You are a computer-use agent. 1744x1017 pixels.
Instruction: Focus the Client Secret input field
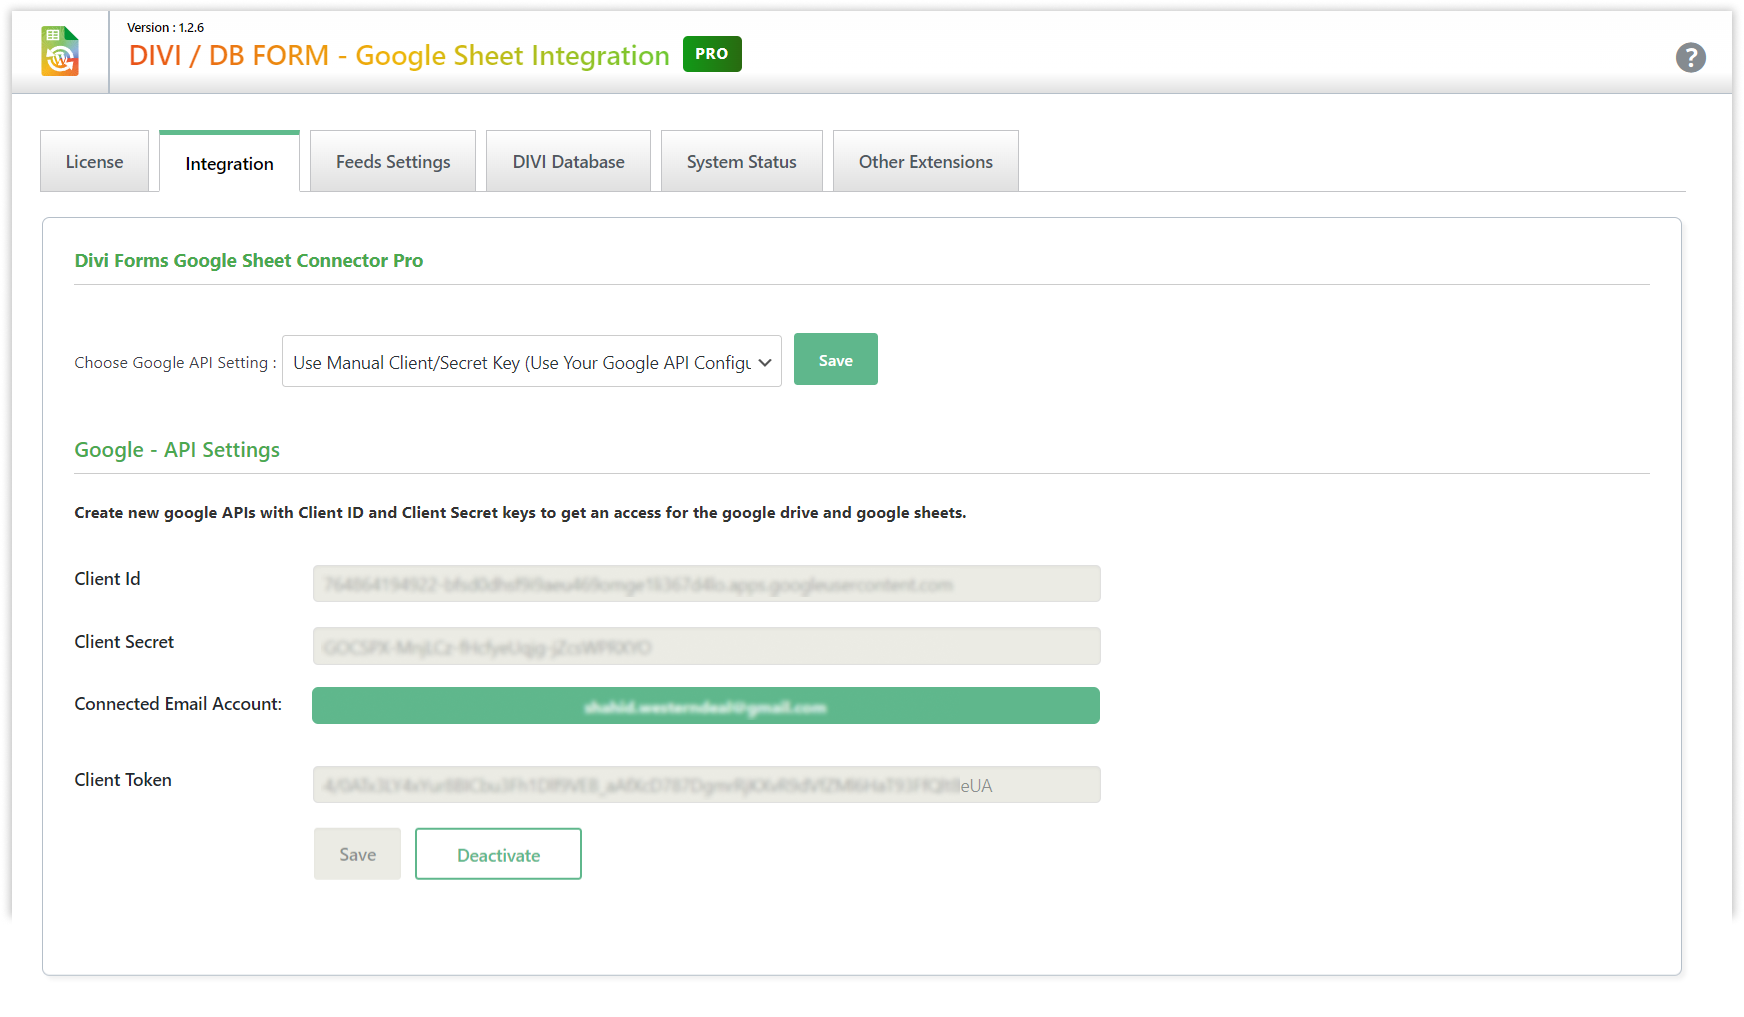pos(706,647)
